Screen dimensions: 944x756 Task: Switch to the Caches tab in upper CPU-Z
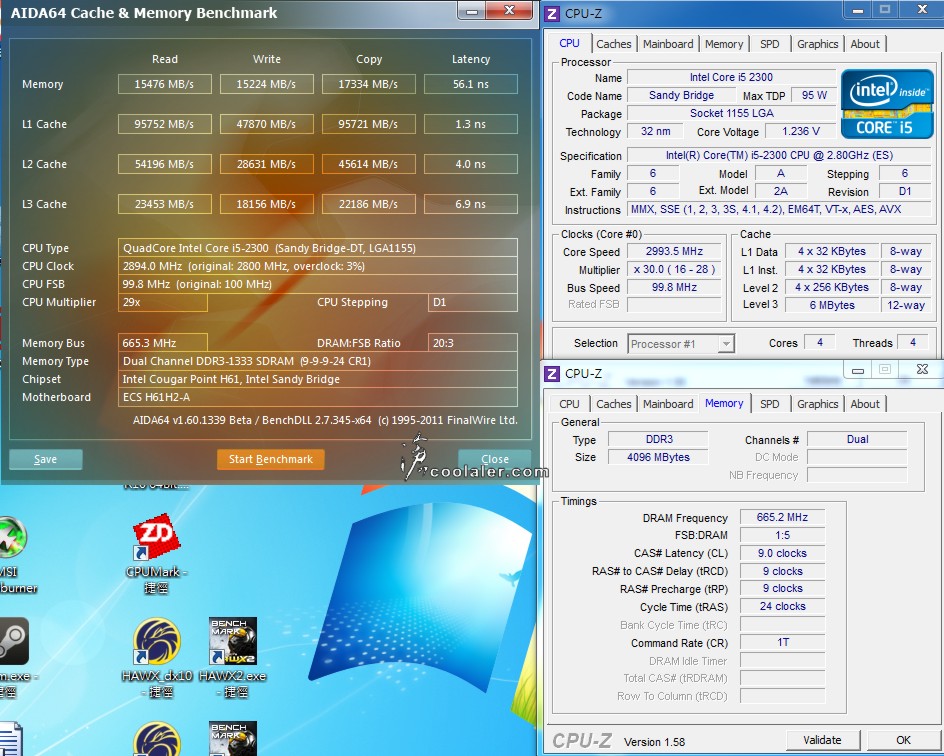613,44
